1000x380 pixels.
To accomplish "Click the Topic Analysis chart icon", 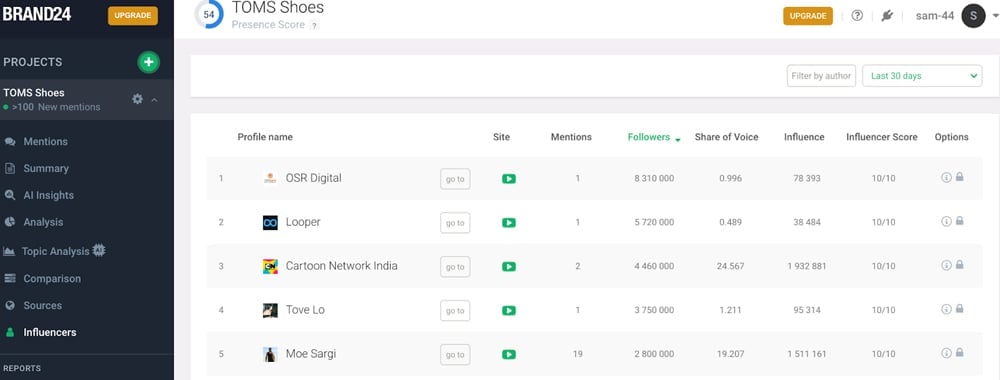I will pyautogui.click(x=9, y=251).
